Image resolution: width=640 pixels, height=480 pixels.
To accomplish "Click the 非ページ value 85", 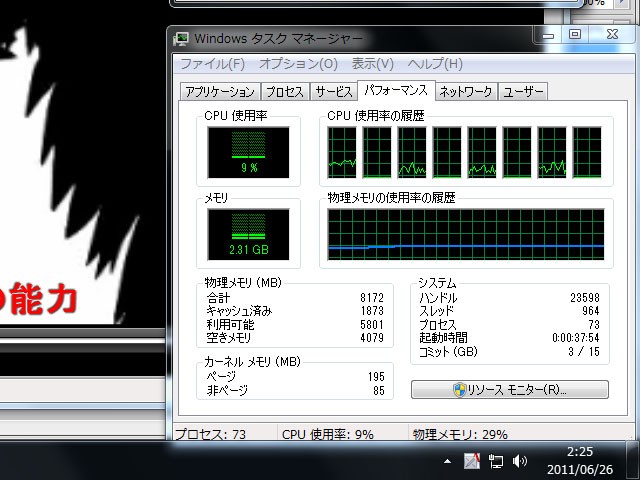I will [x=379, y=390].
